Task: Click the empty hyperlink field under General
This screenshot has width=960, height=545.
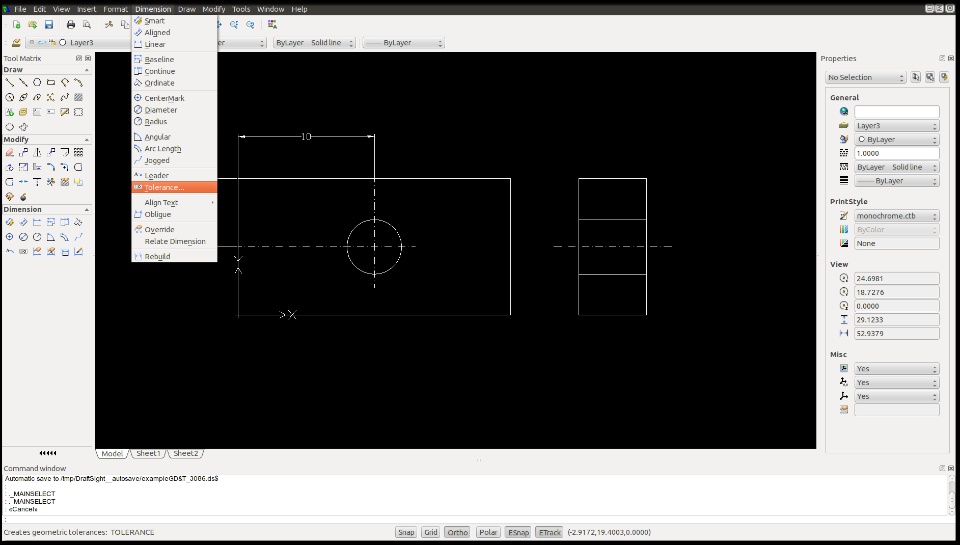Action: tap(897, 111)
